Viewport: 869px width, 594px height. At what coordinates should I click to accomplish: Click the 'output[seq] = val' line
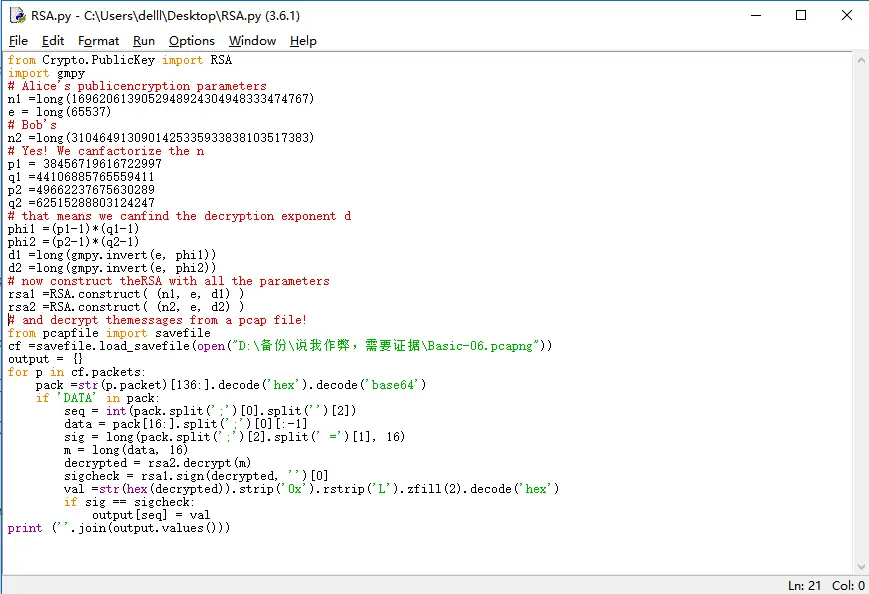tap(151, 515)
